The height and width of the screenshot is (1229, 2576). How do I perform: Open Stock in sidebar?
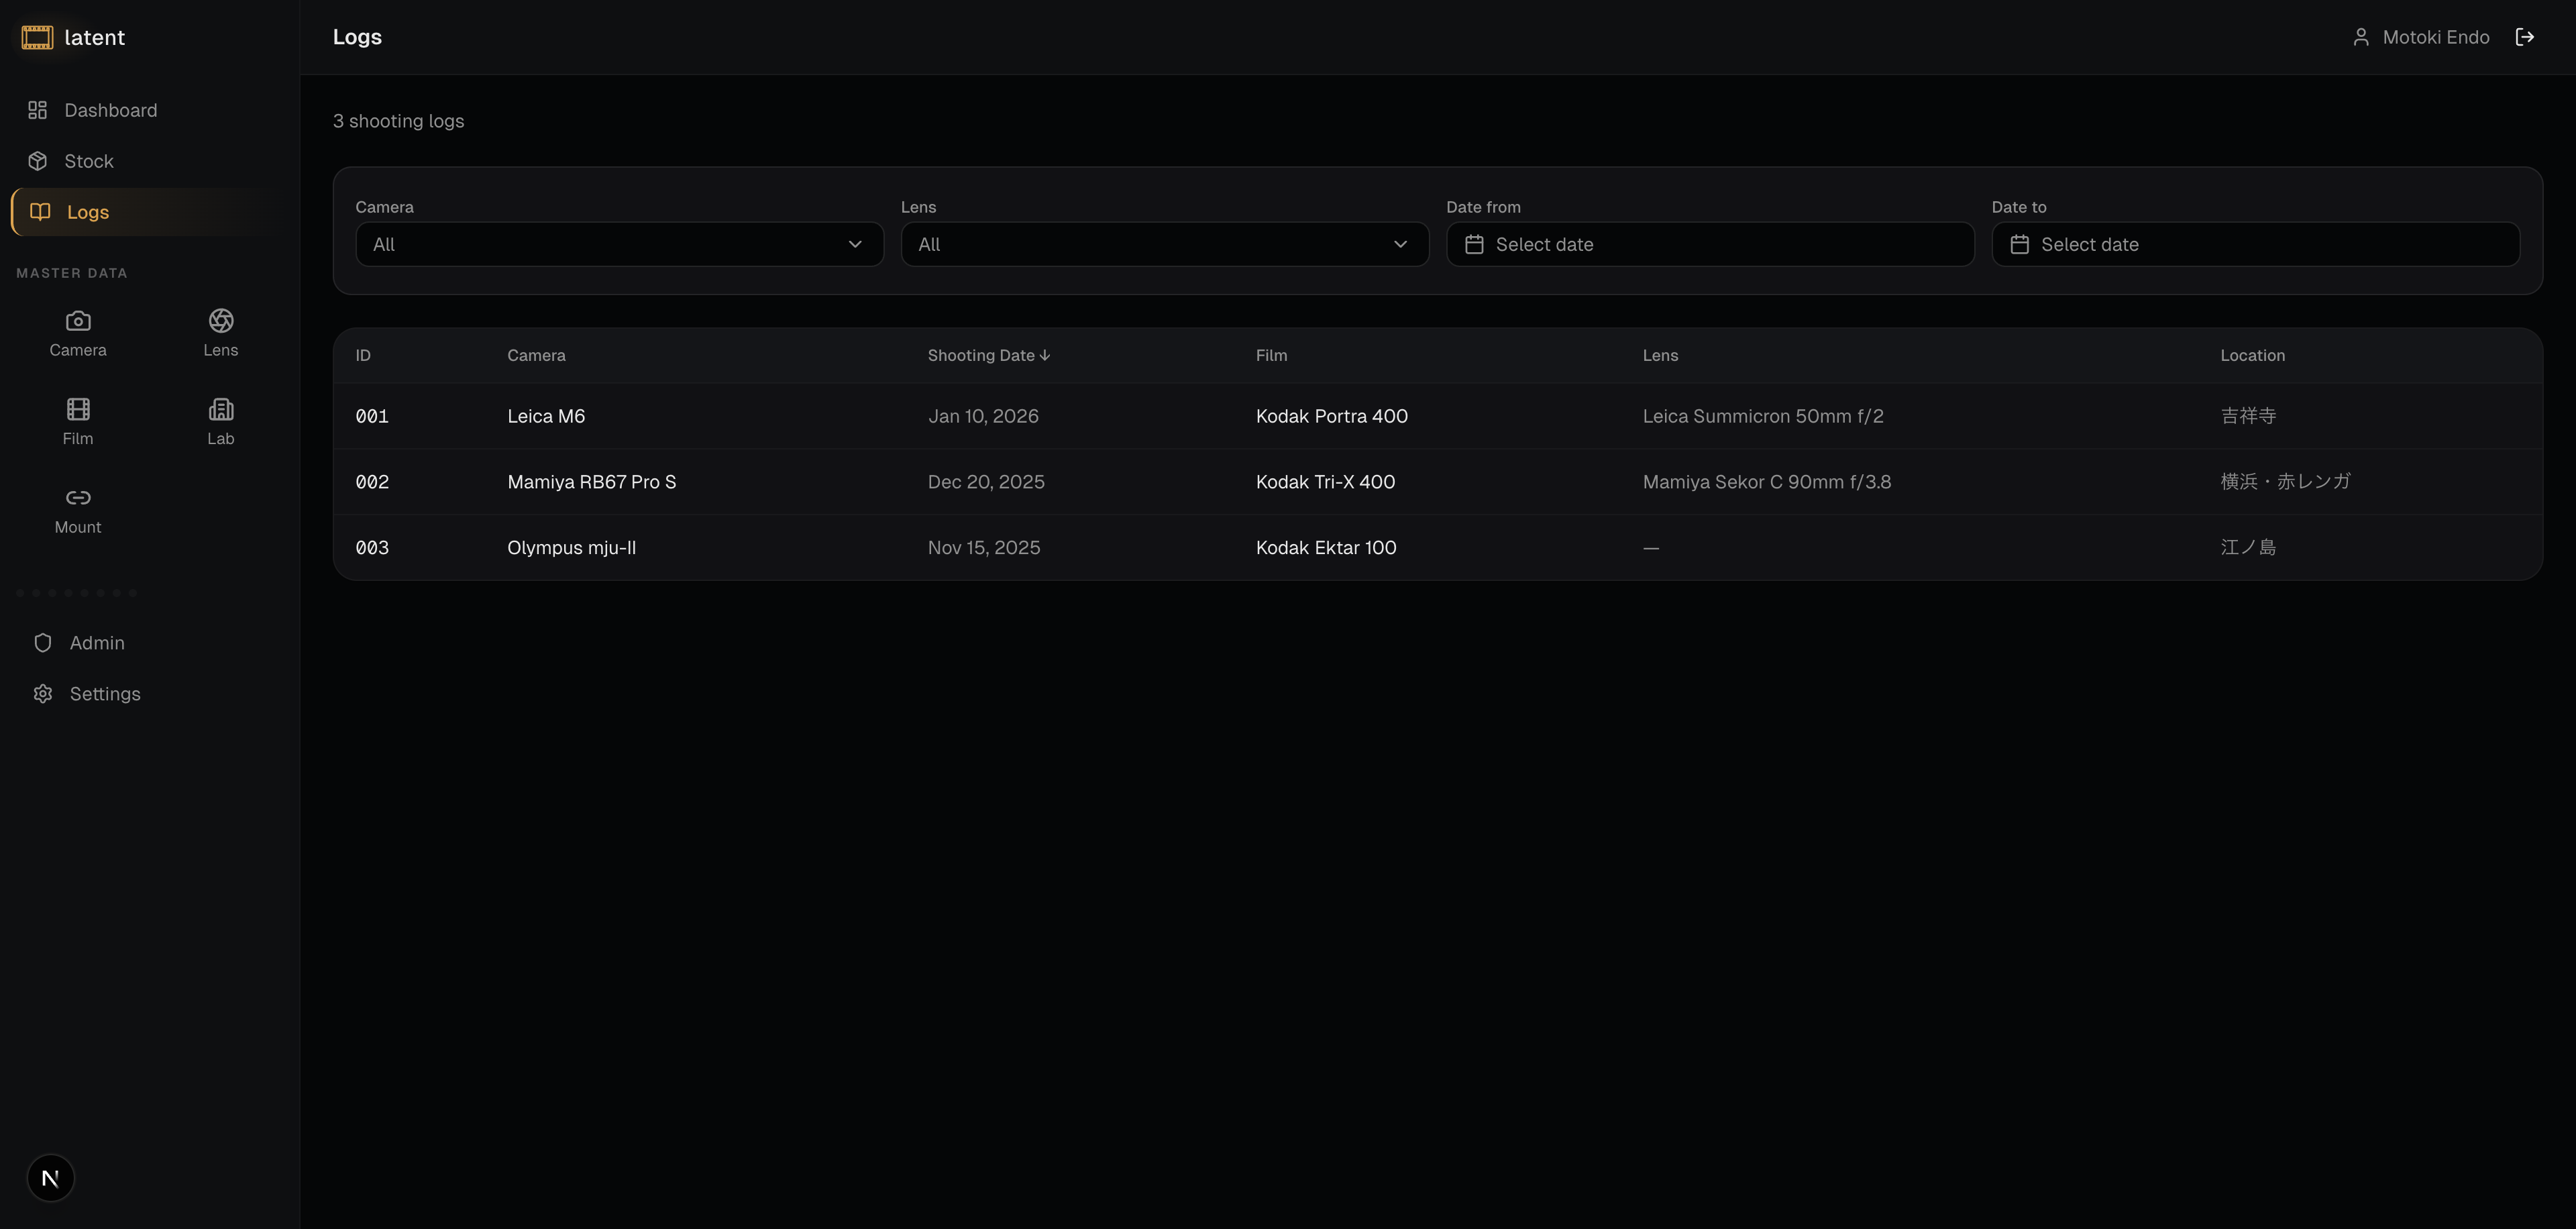89,161
